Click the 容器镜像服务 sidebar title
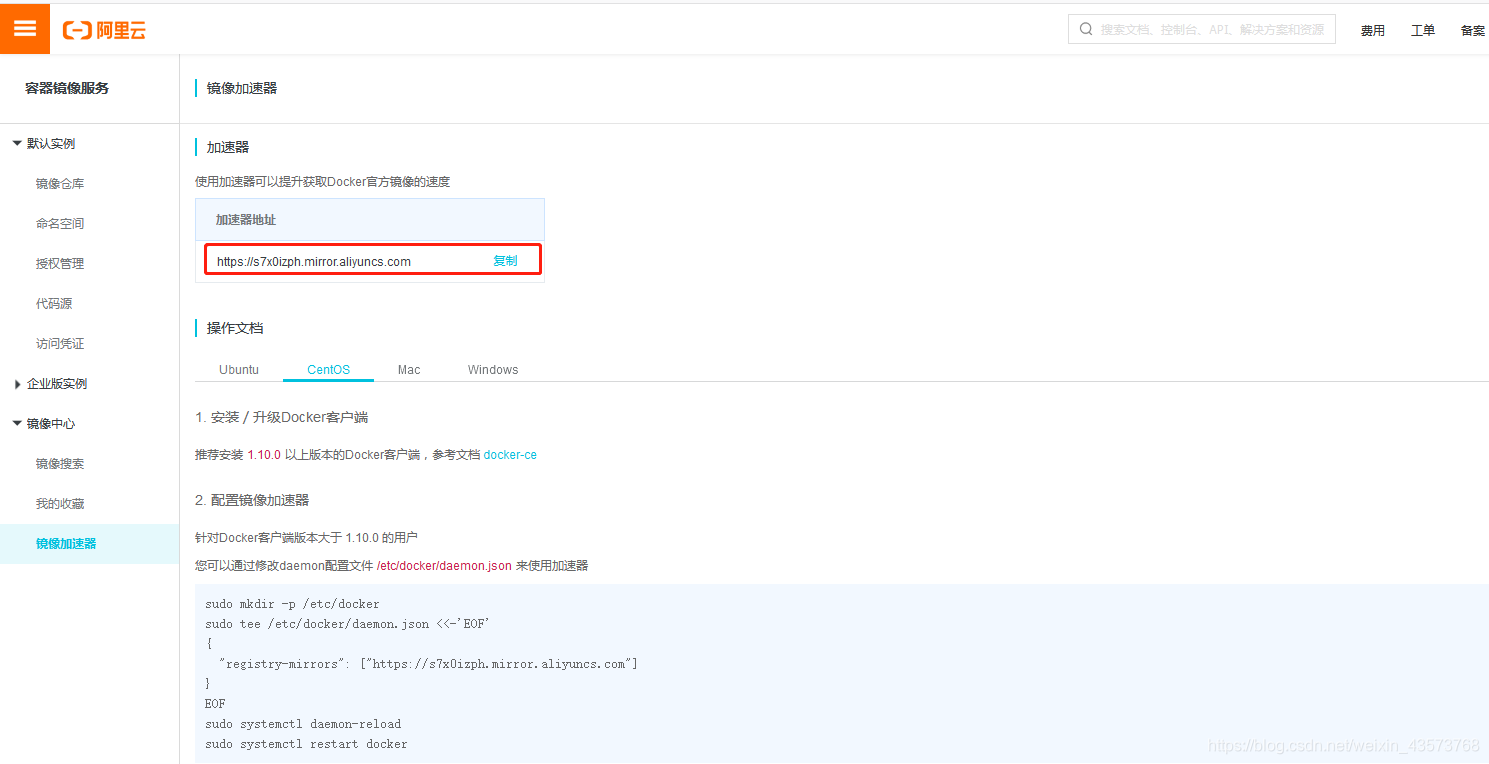Image resolution: width=1489 pixels, height=764 pixels. pyautogui.click(x=67, y=88)
